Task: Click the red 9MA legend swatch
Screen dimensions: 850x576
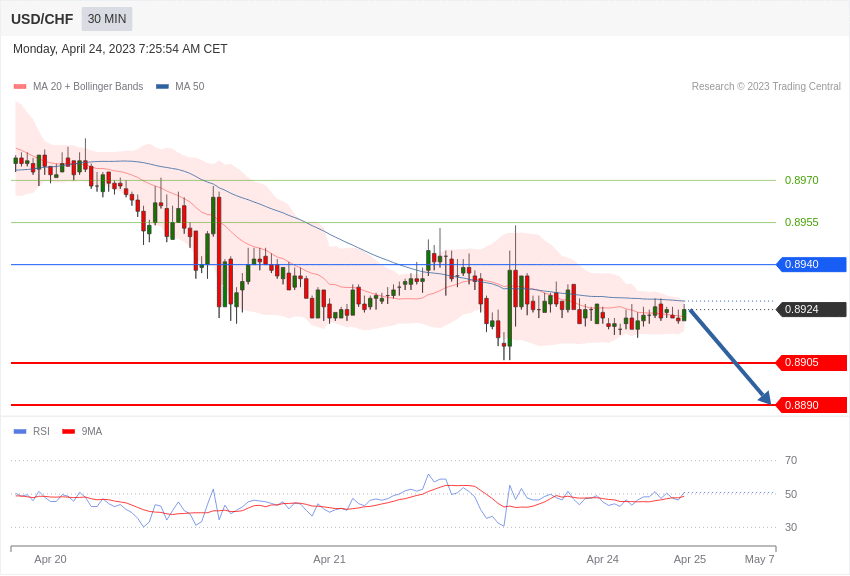Action: pos(69,431)
